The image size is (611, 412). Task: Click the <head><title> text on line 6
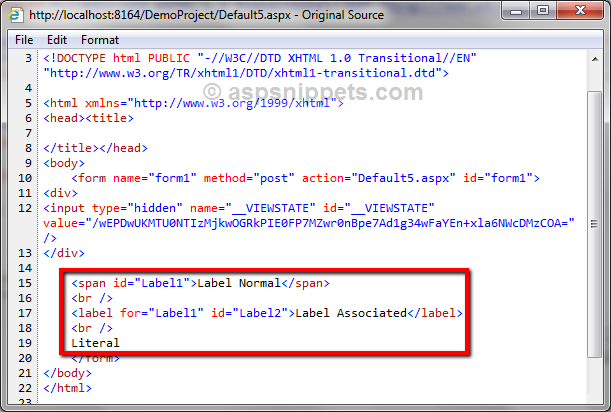[88, 118]
